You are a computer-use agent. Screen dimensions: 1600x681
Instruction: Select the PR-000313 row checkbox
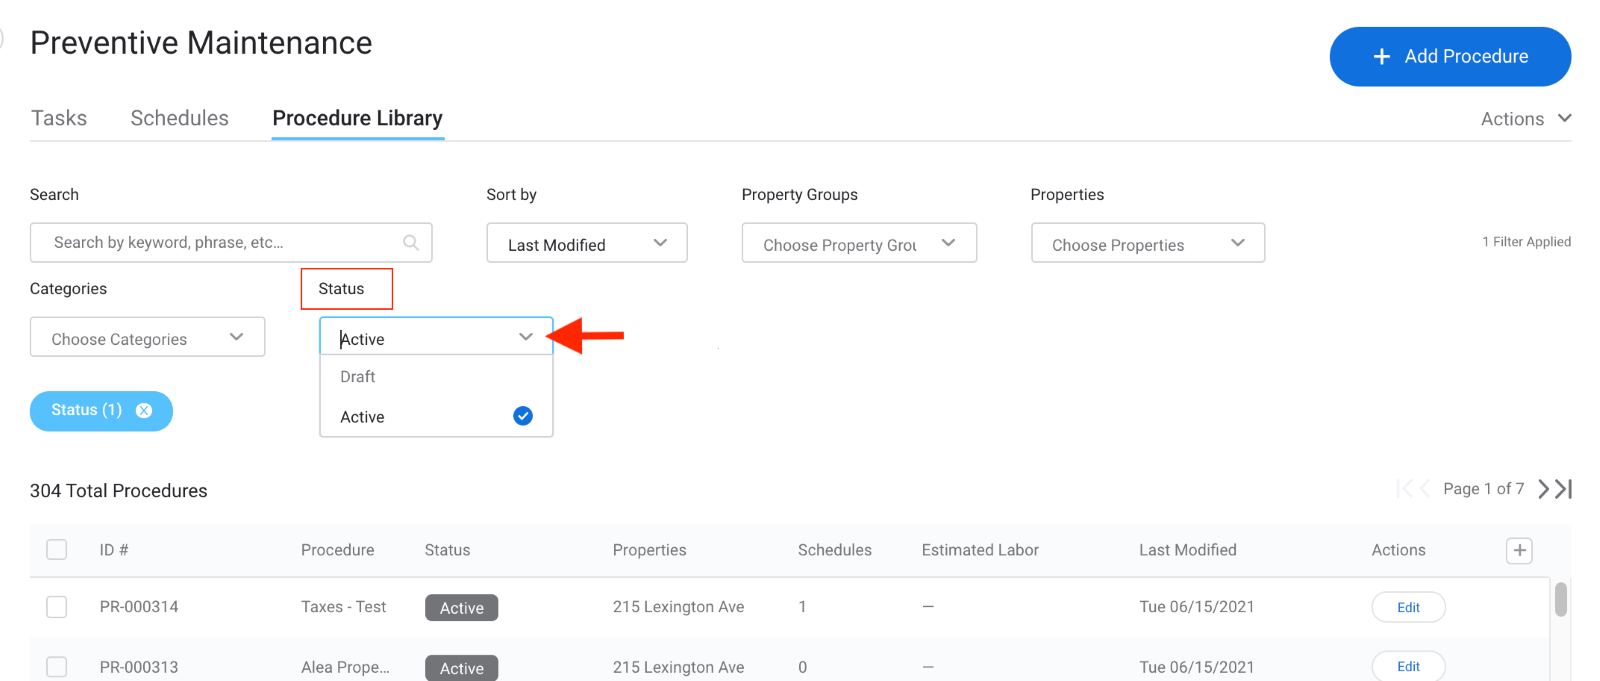click(57, 667)
